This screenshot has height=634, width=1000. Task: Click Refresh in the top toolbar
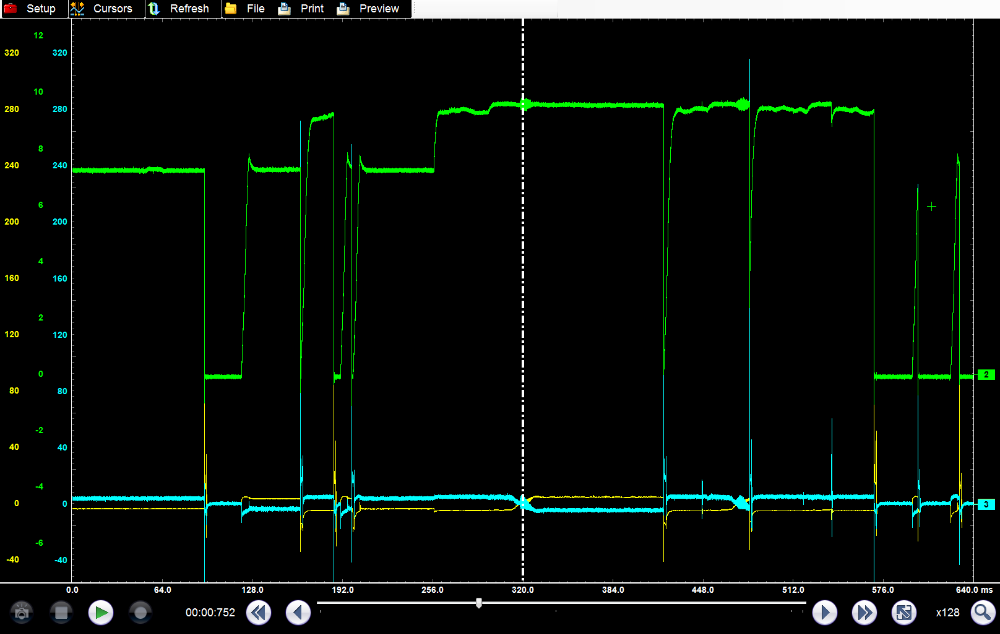point(179,8)
